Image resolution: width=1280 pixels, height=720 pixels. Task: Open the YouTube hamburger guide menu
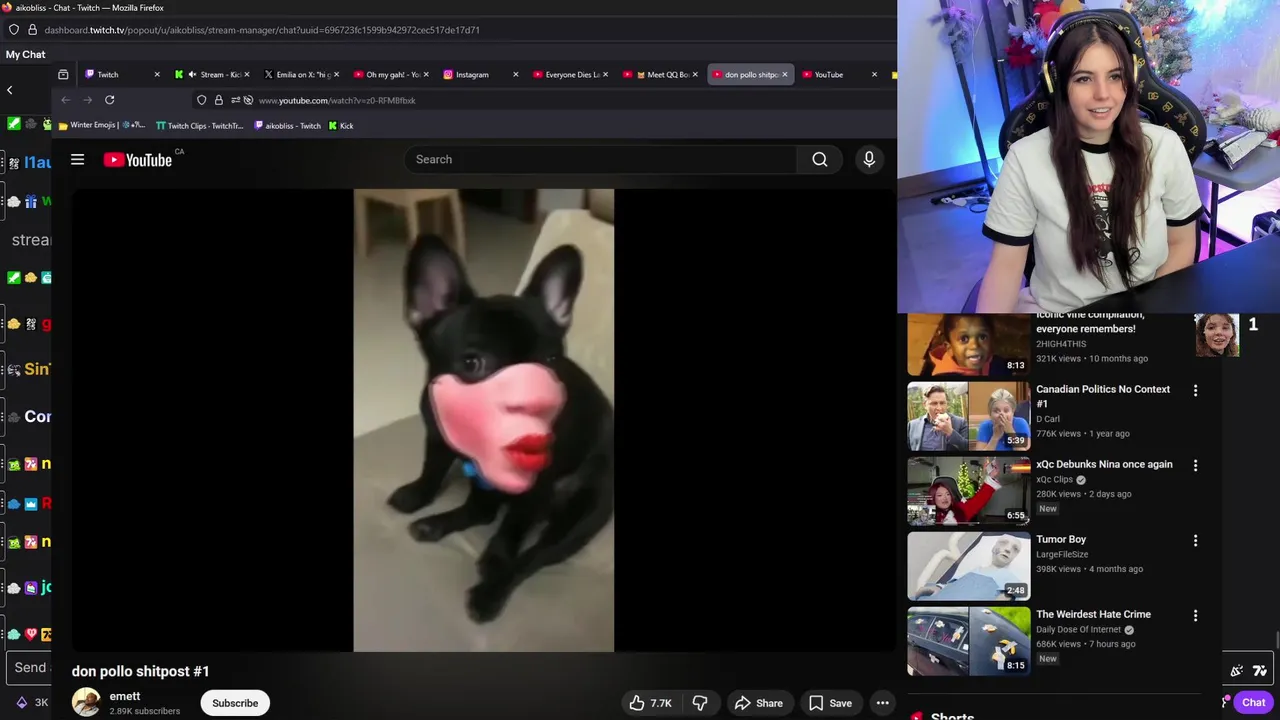click(77, 159)
